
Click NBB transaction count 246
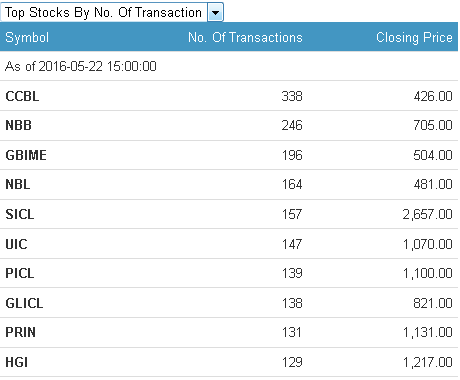click(x=292, y=125)
